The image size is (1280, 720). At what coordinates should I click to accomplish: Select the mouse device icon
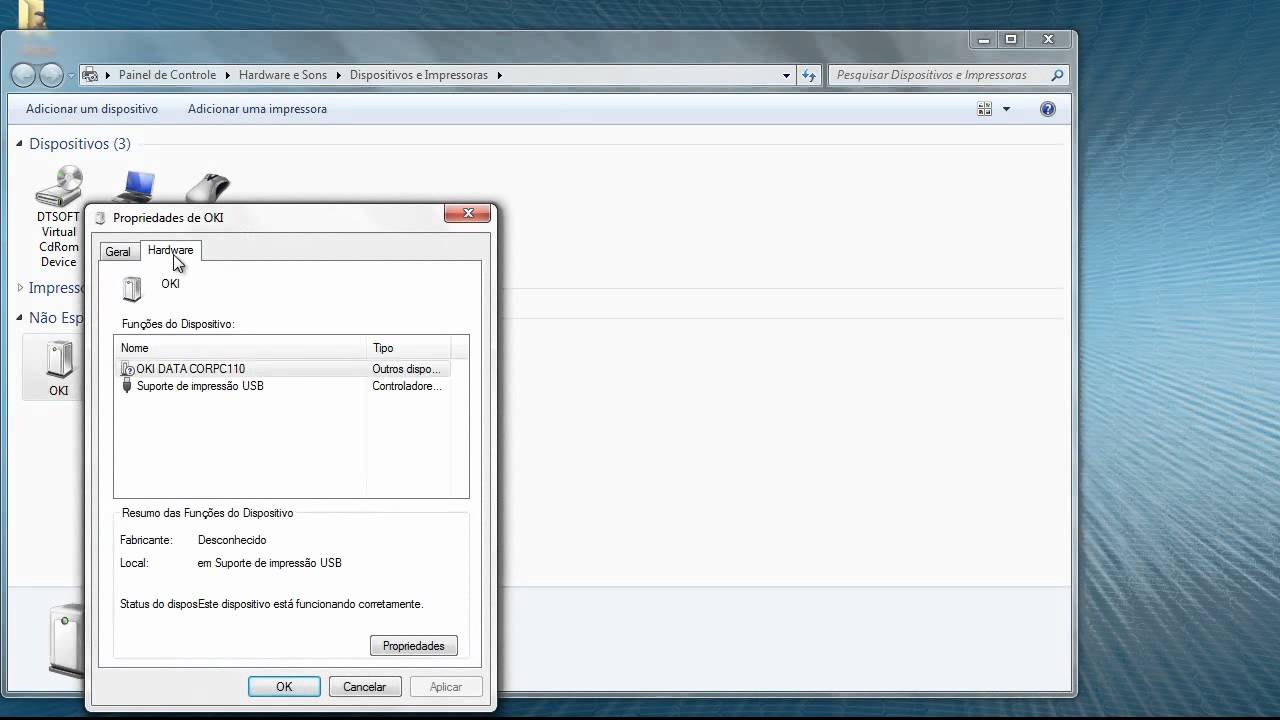[208, 187]
